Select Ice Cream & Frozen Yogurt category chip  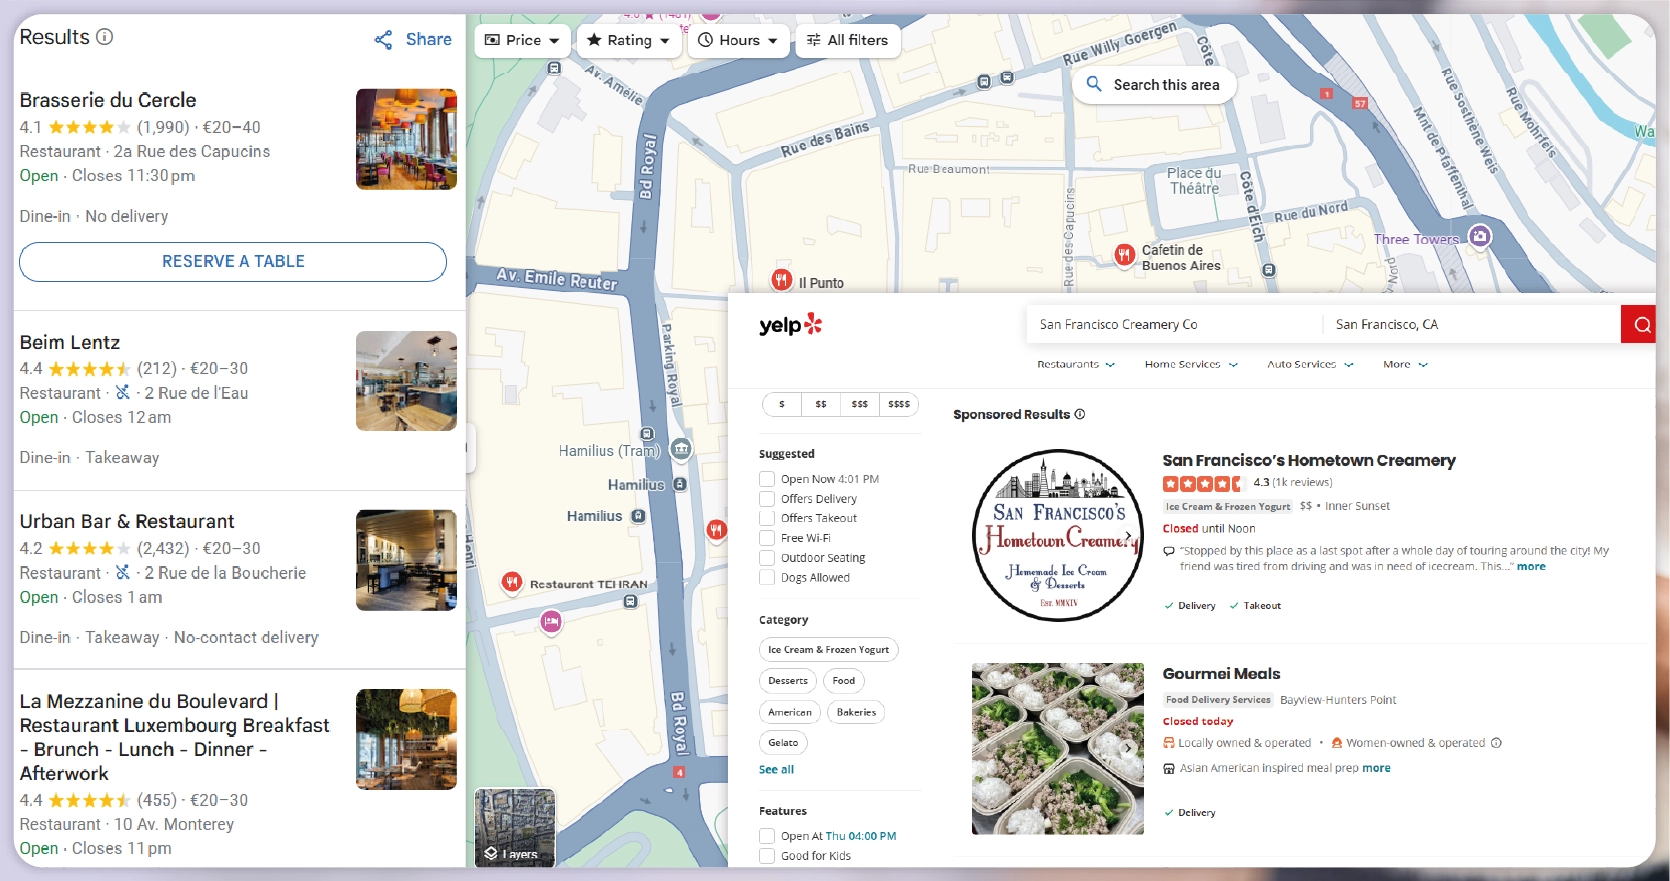[x=829, y=650]
